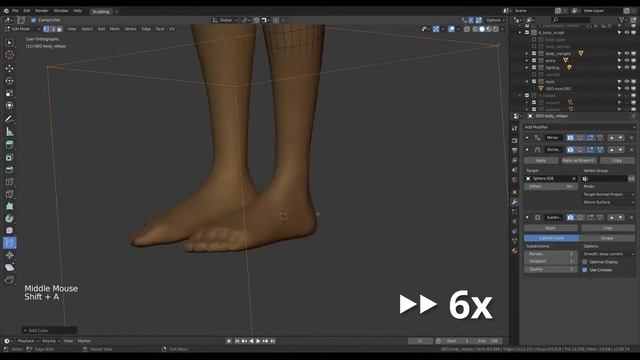Open the Edit Mode dropdown
640x360 pixels.
point(22,29)
